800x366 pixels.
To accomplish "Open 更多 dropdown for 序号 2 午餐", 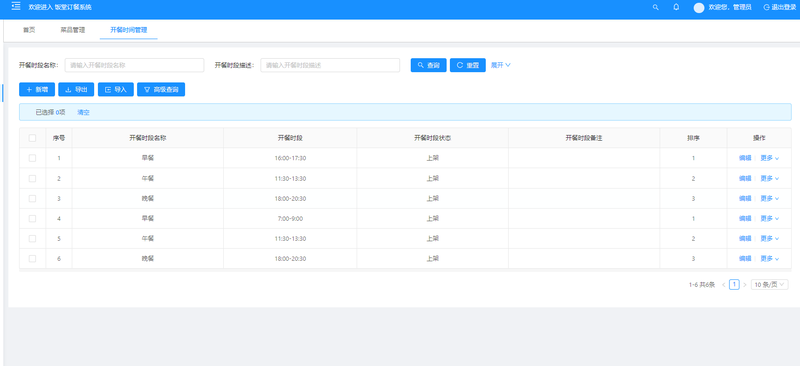I will (769, 178).
